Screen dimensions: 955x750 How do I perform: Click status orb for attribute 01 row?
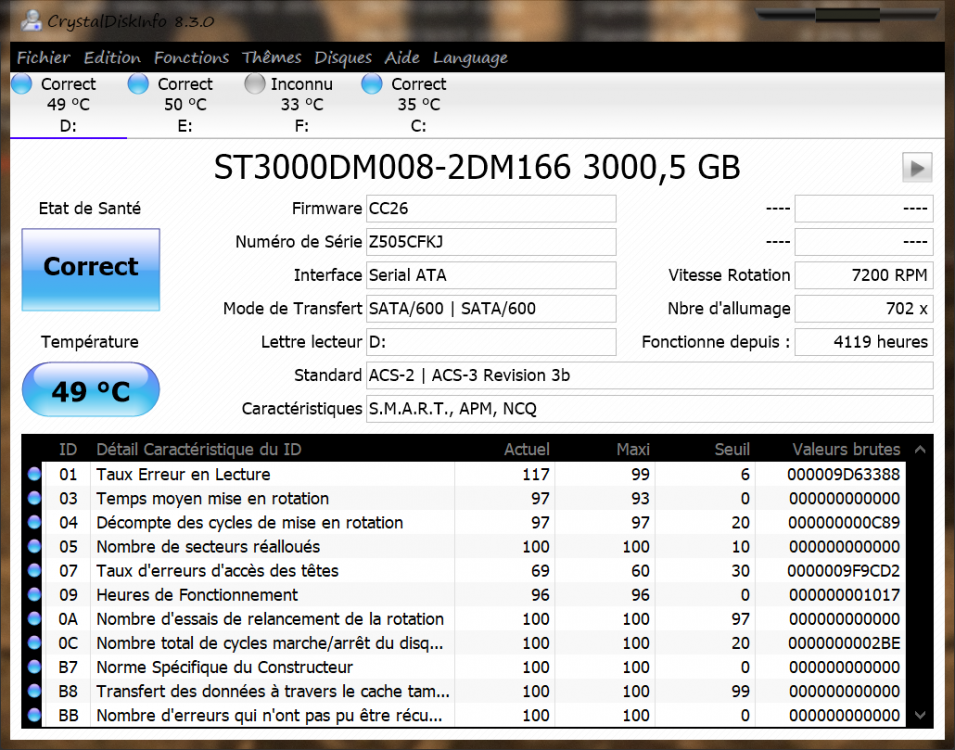34,475
